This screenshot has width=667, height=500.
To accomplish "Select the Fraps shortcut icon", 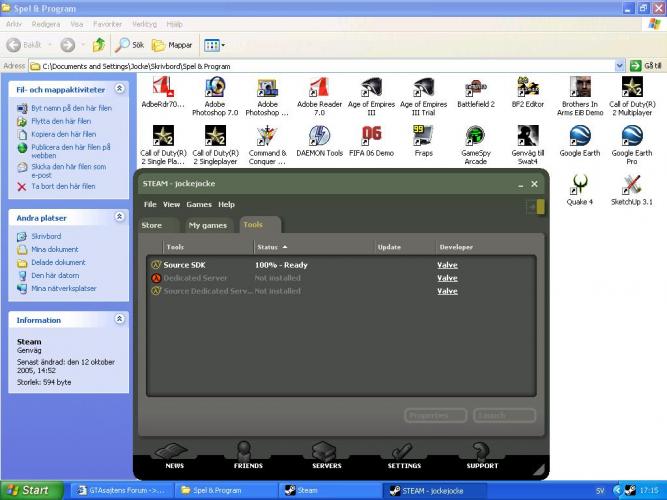I will pyautogui.click(x=423, y=135).
